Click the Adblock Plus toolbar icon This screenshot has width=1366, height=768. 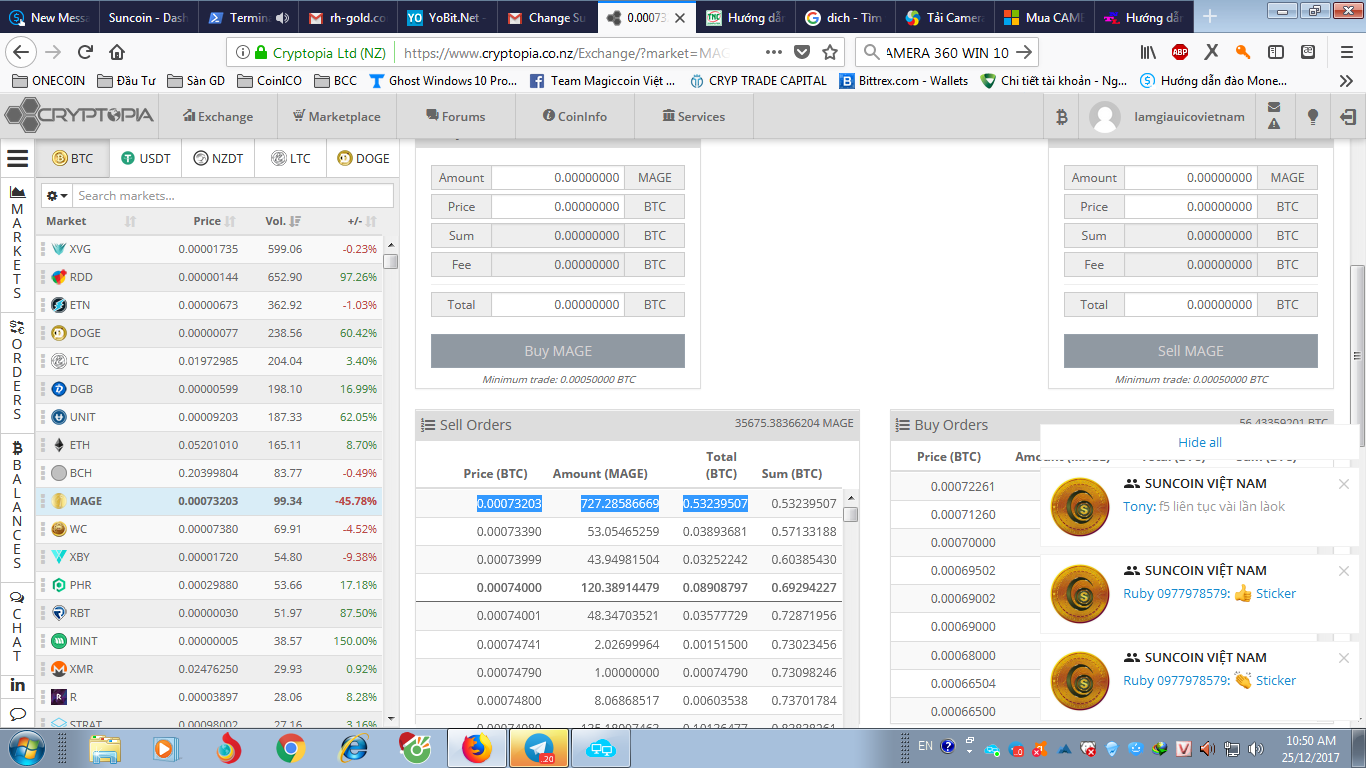click(x=1180, y=52)
